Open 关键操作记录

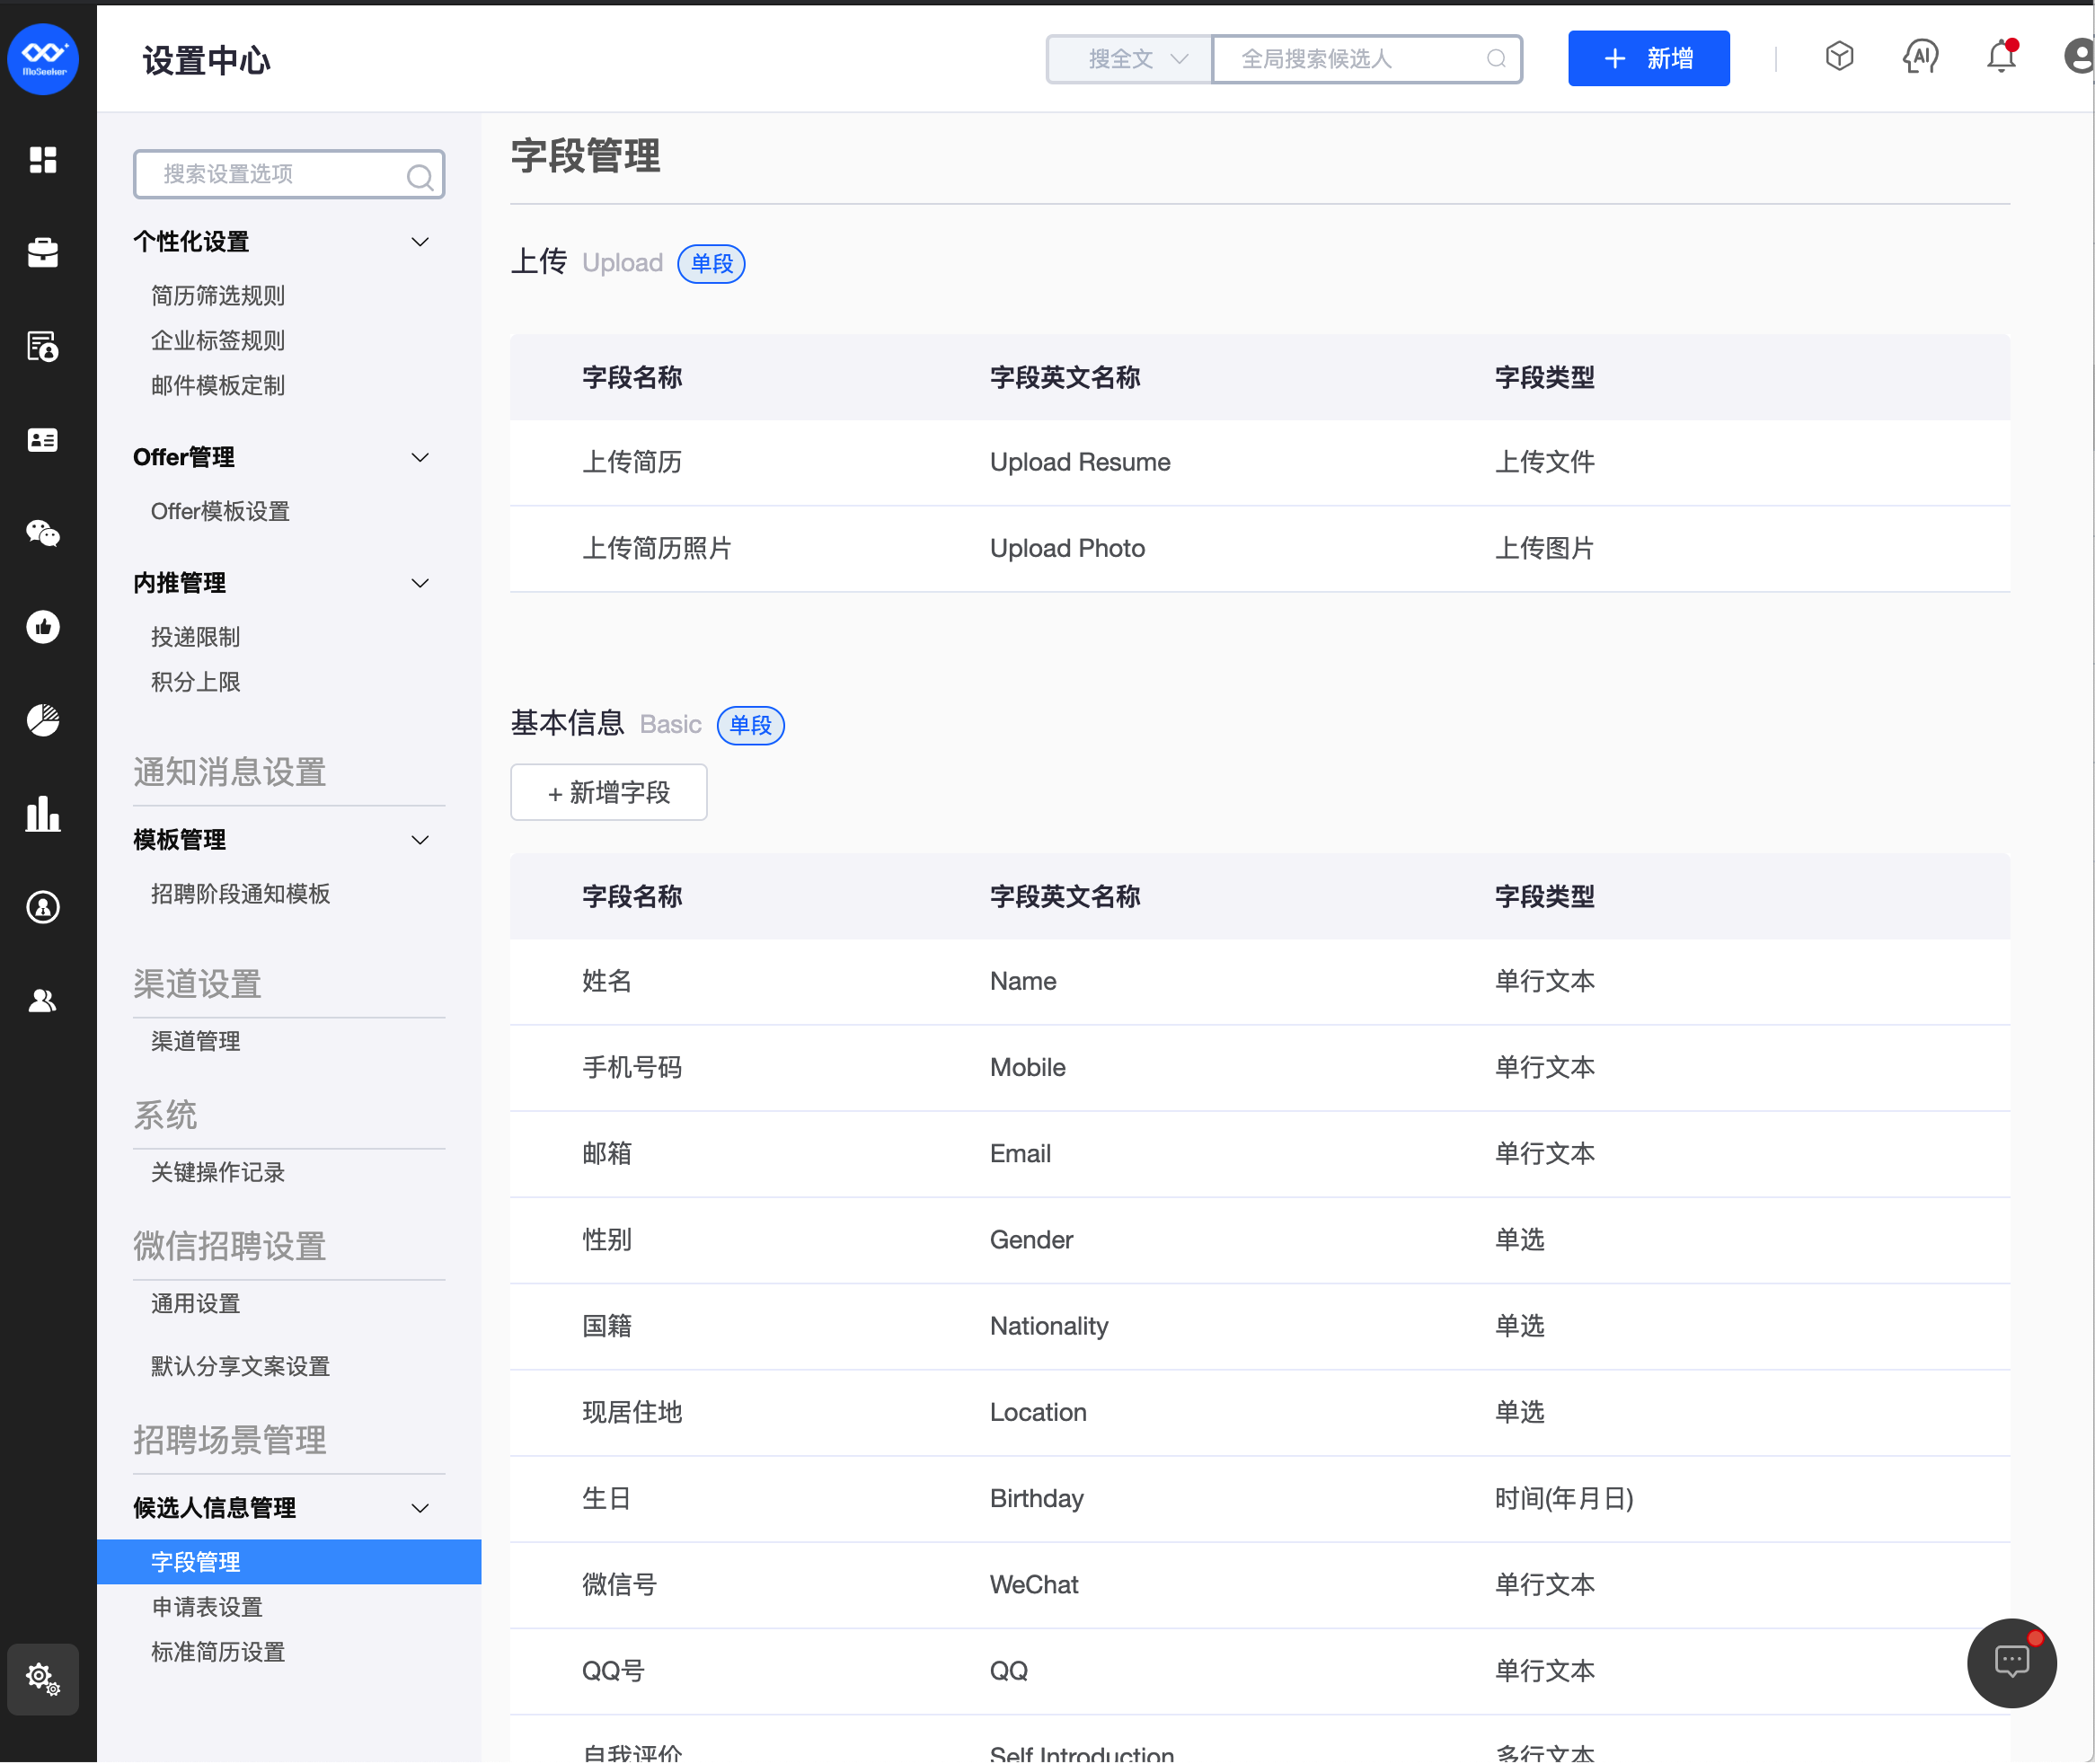click(218, 1173)
